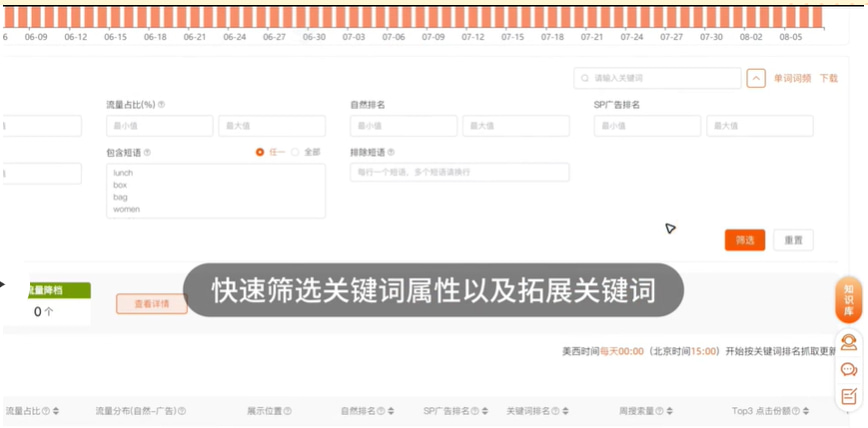868x428 pixels.
Task: Show help for 展示位置 column
Action: (287, 411)
